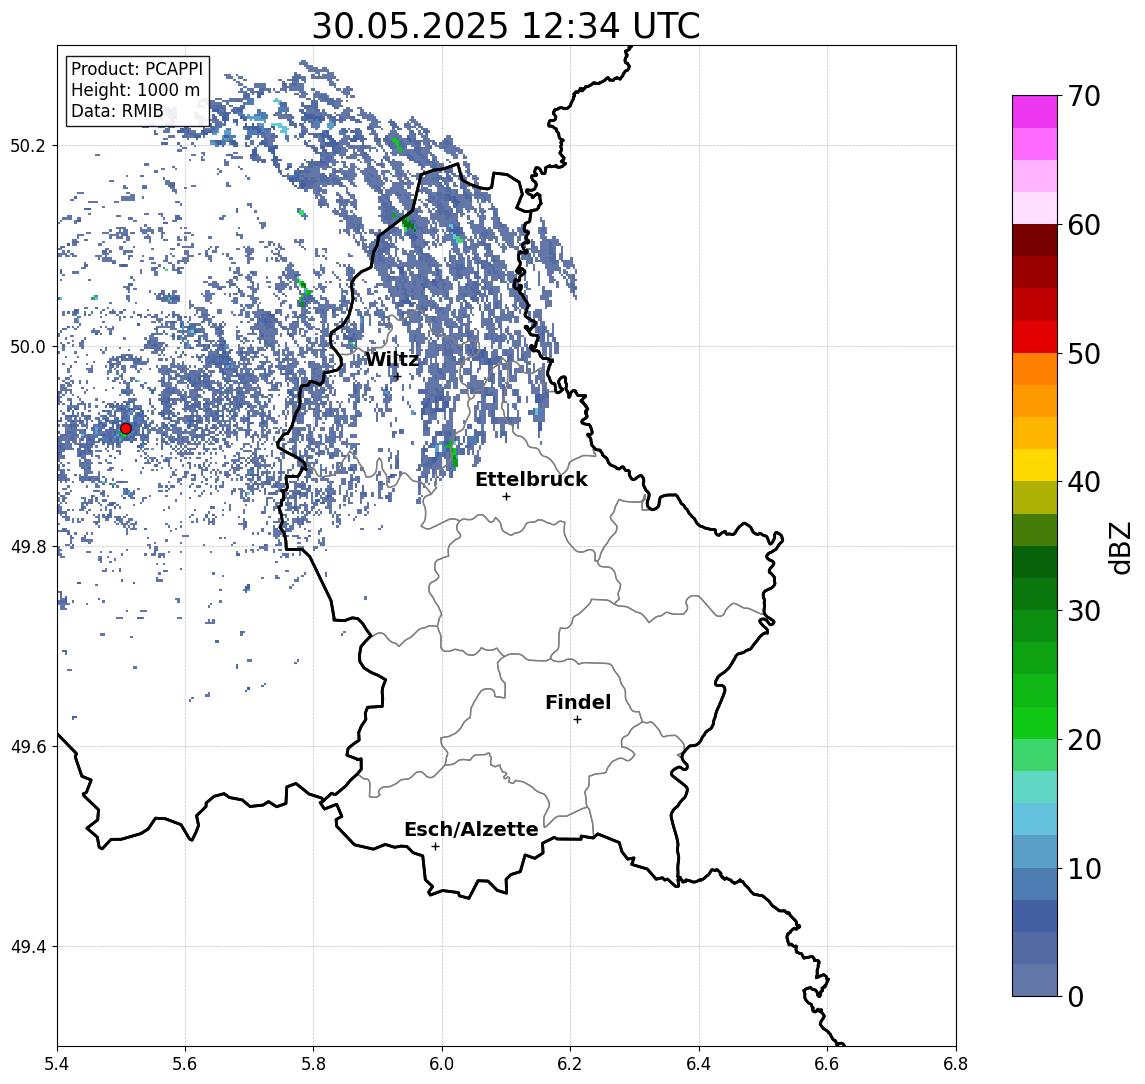Click the Esch/Alzette label
This screenshot has height=1084, width=1145.
click(471, 830)
